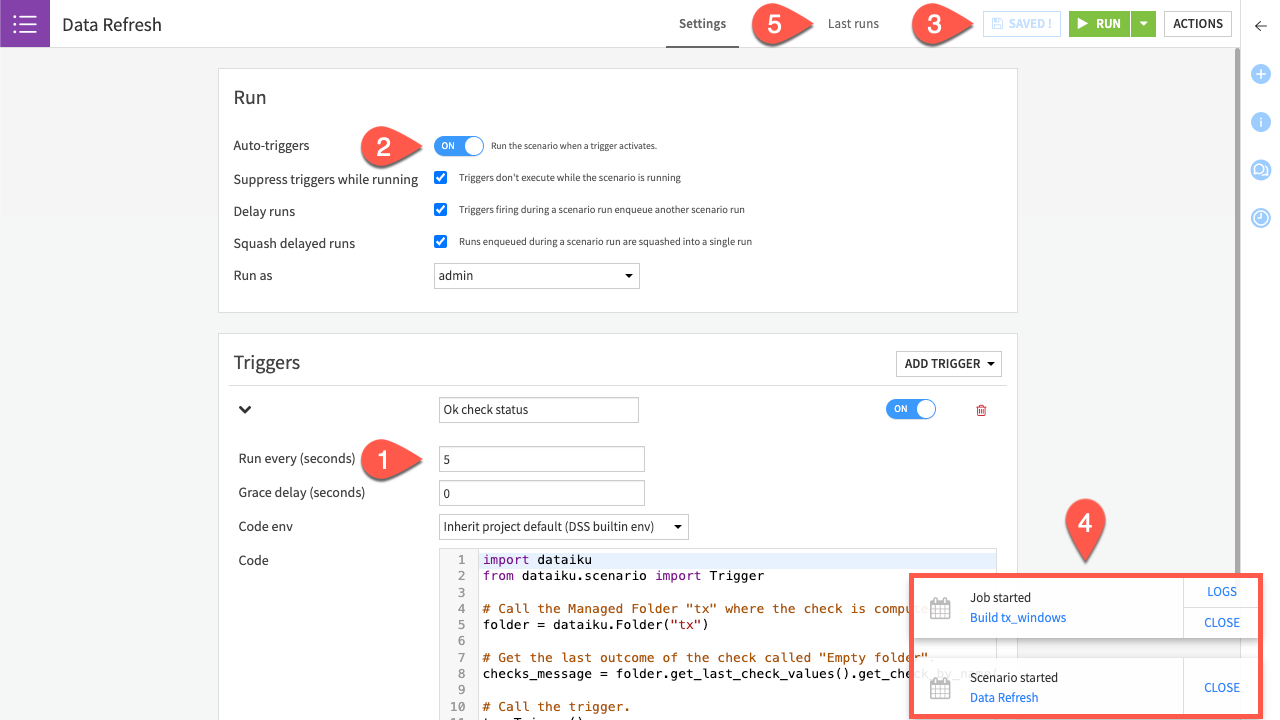The image size is (1280, 720).
Task: Open the discussions chat icon
Action: [x=1260, y=170]
